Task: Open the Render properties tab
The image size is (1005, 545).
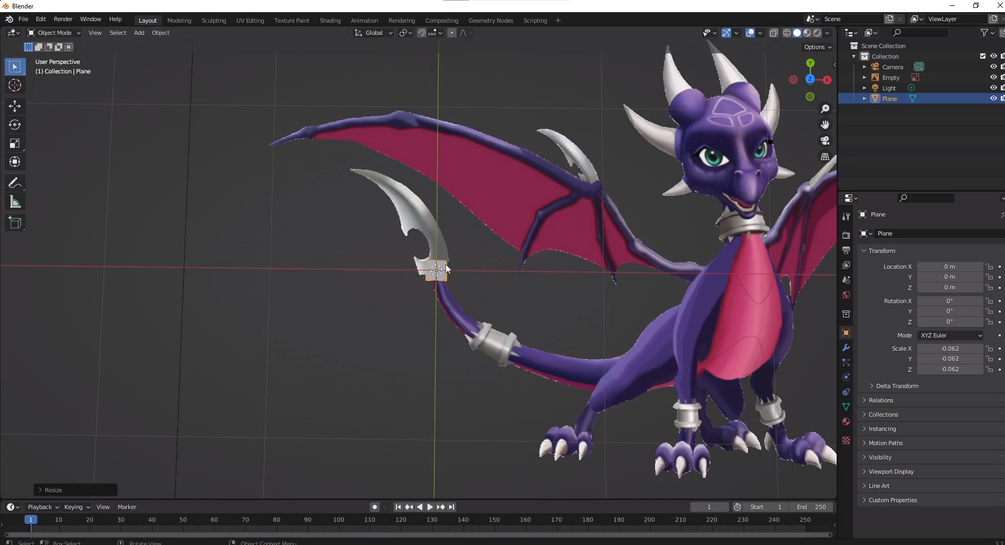Action: (846, 235)
